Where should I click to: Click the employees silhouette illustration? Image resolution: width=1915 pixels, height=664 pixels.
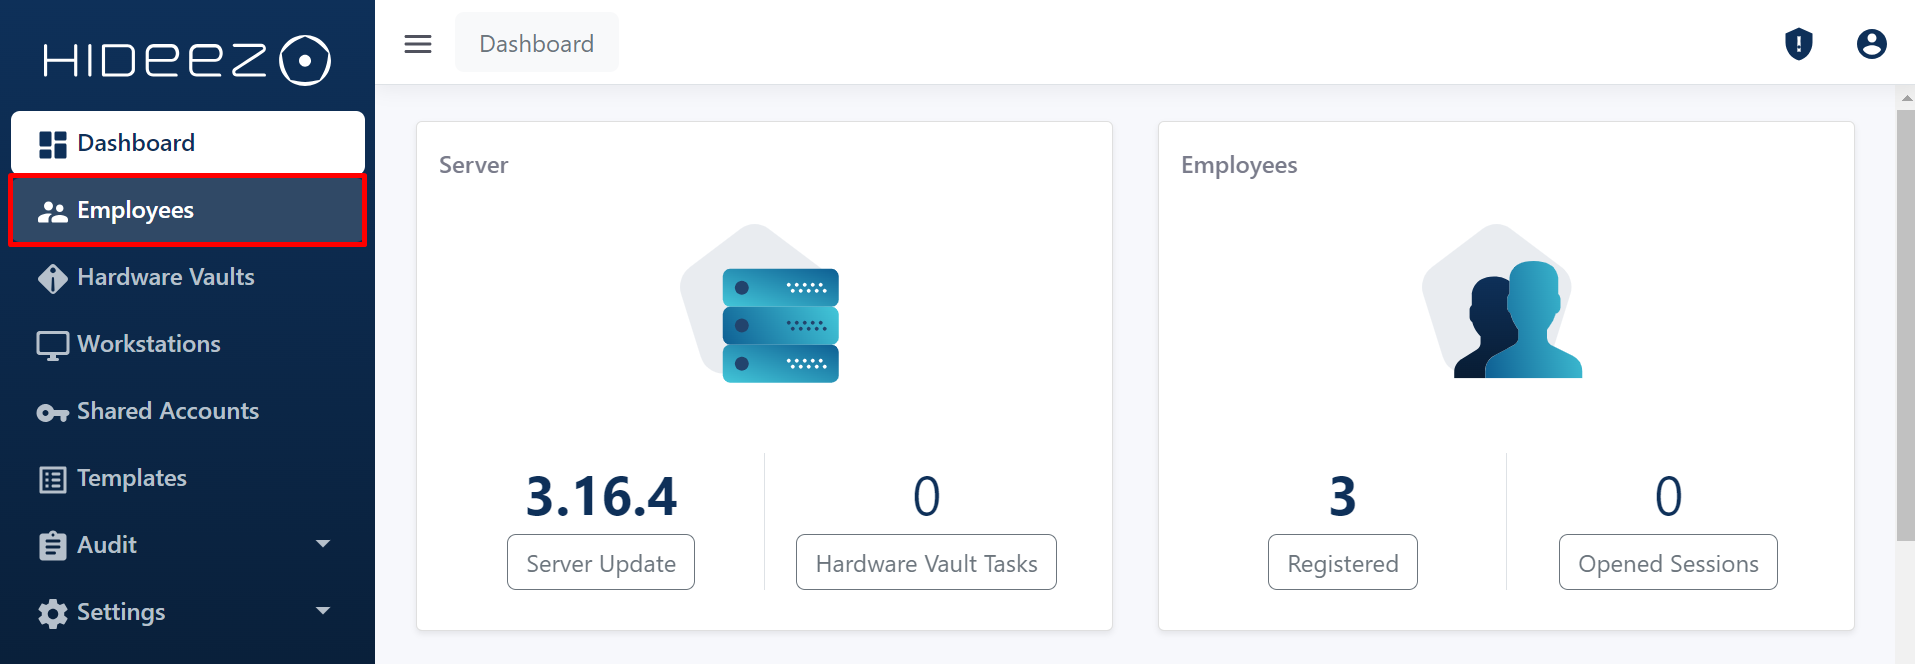(x=1517, y=320)
